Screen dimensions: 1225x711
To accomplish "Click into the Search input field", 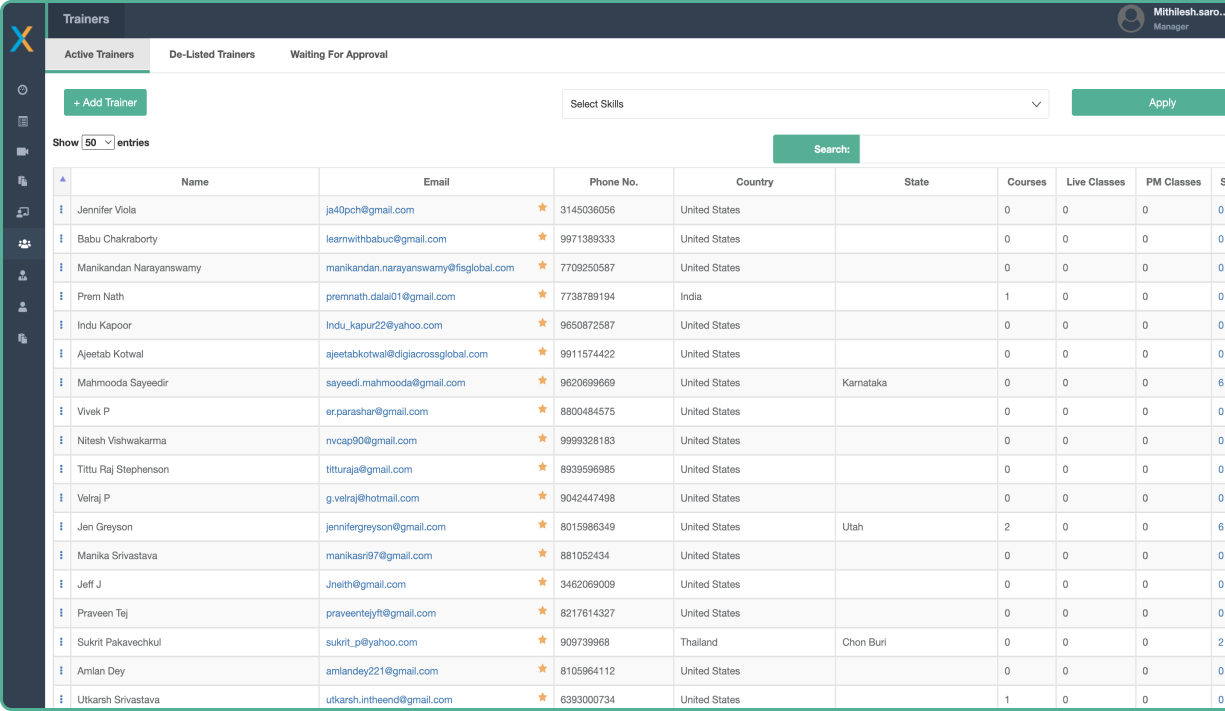I will click(1042, 149).
